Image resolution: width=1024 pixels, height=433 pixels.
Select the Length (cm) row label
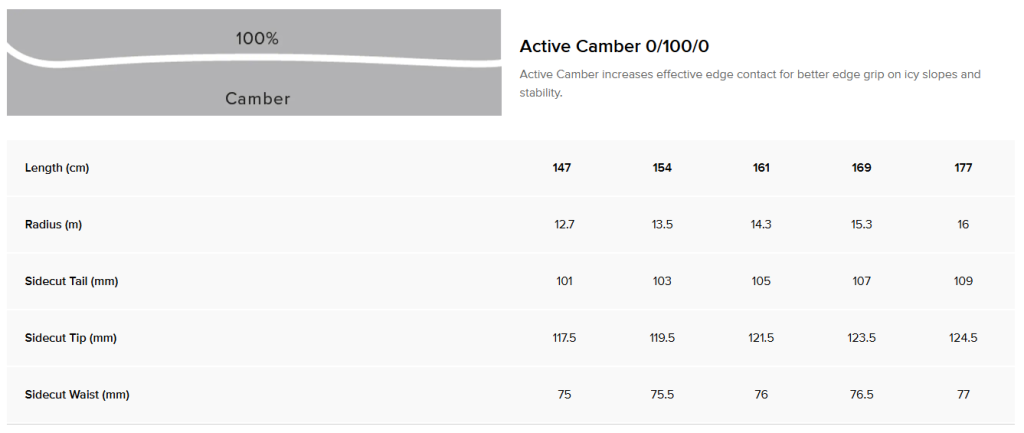pyautogui.click(x=57, y=168)
